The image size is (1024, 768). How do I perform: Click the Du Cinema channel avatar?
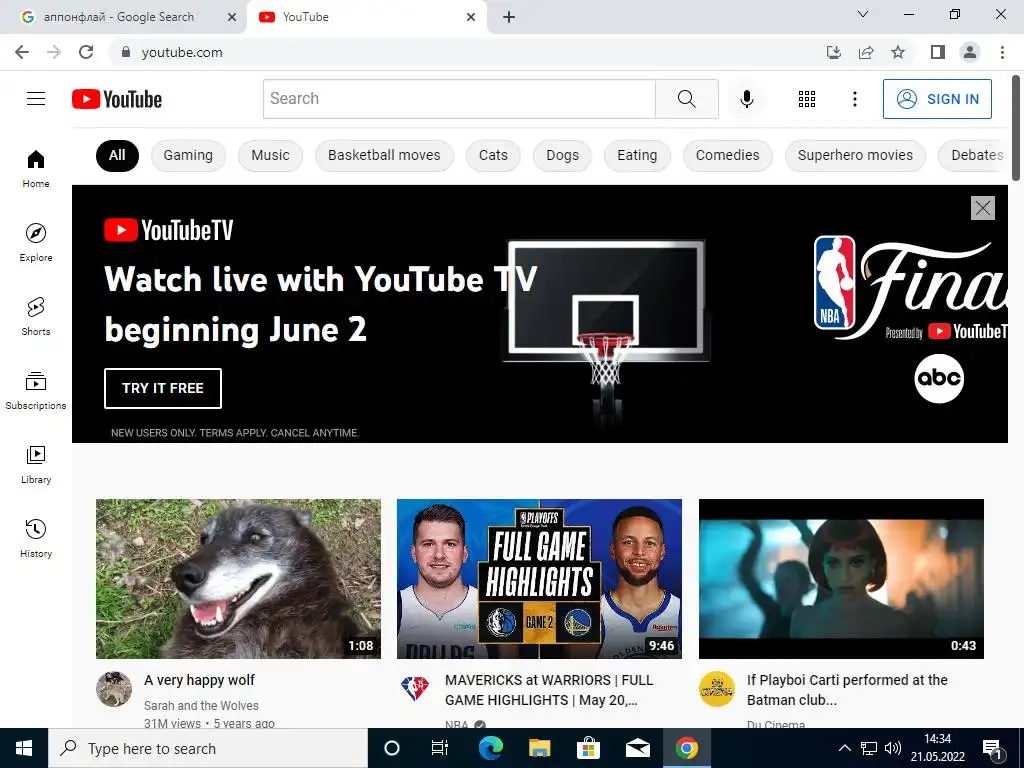[717, 689]
